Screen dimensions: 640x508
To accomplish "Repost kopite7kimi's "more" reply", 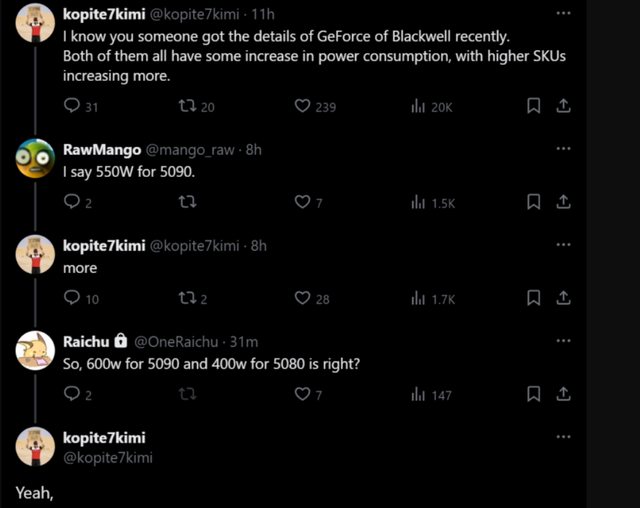I will [185, 298].
